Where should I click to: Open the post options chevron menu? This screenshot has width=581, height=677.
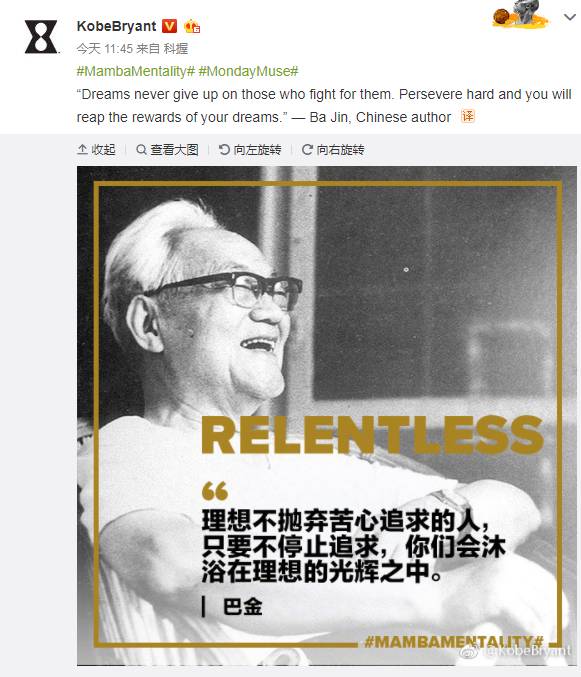click(570, 17)
